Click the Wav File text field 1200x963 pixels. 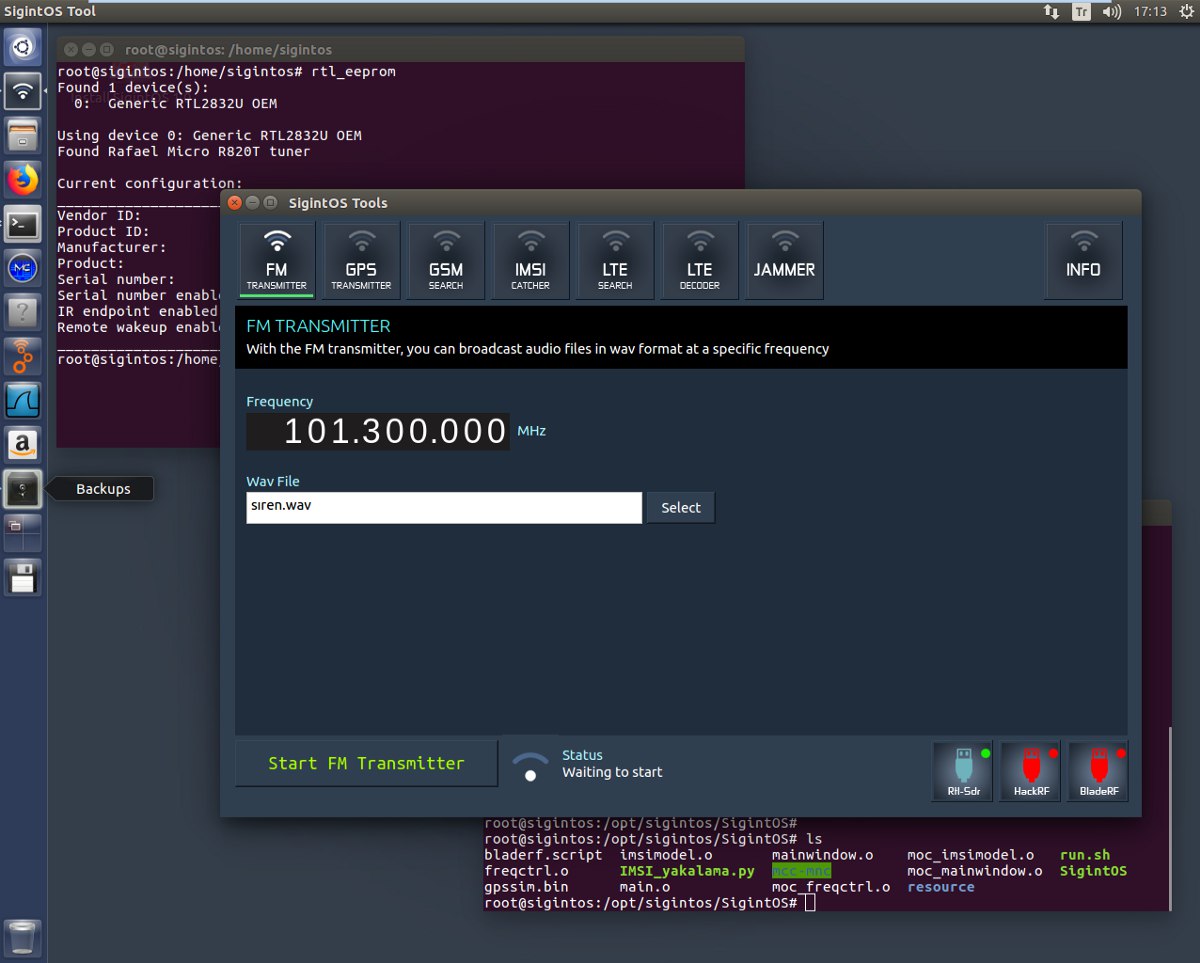pyautogui.click(x=444, y=507)
